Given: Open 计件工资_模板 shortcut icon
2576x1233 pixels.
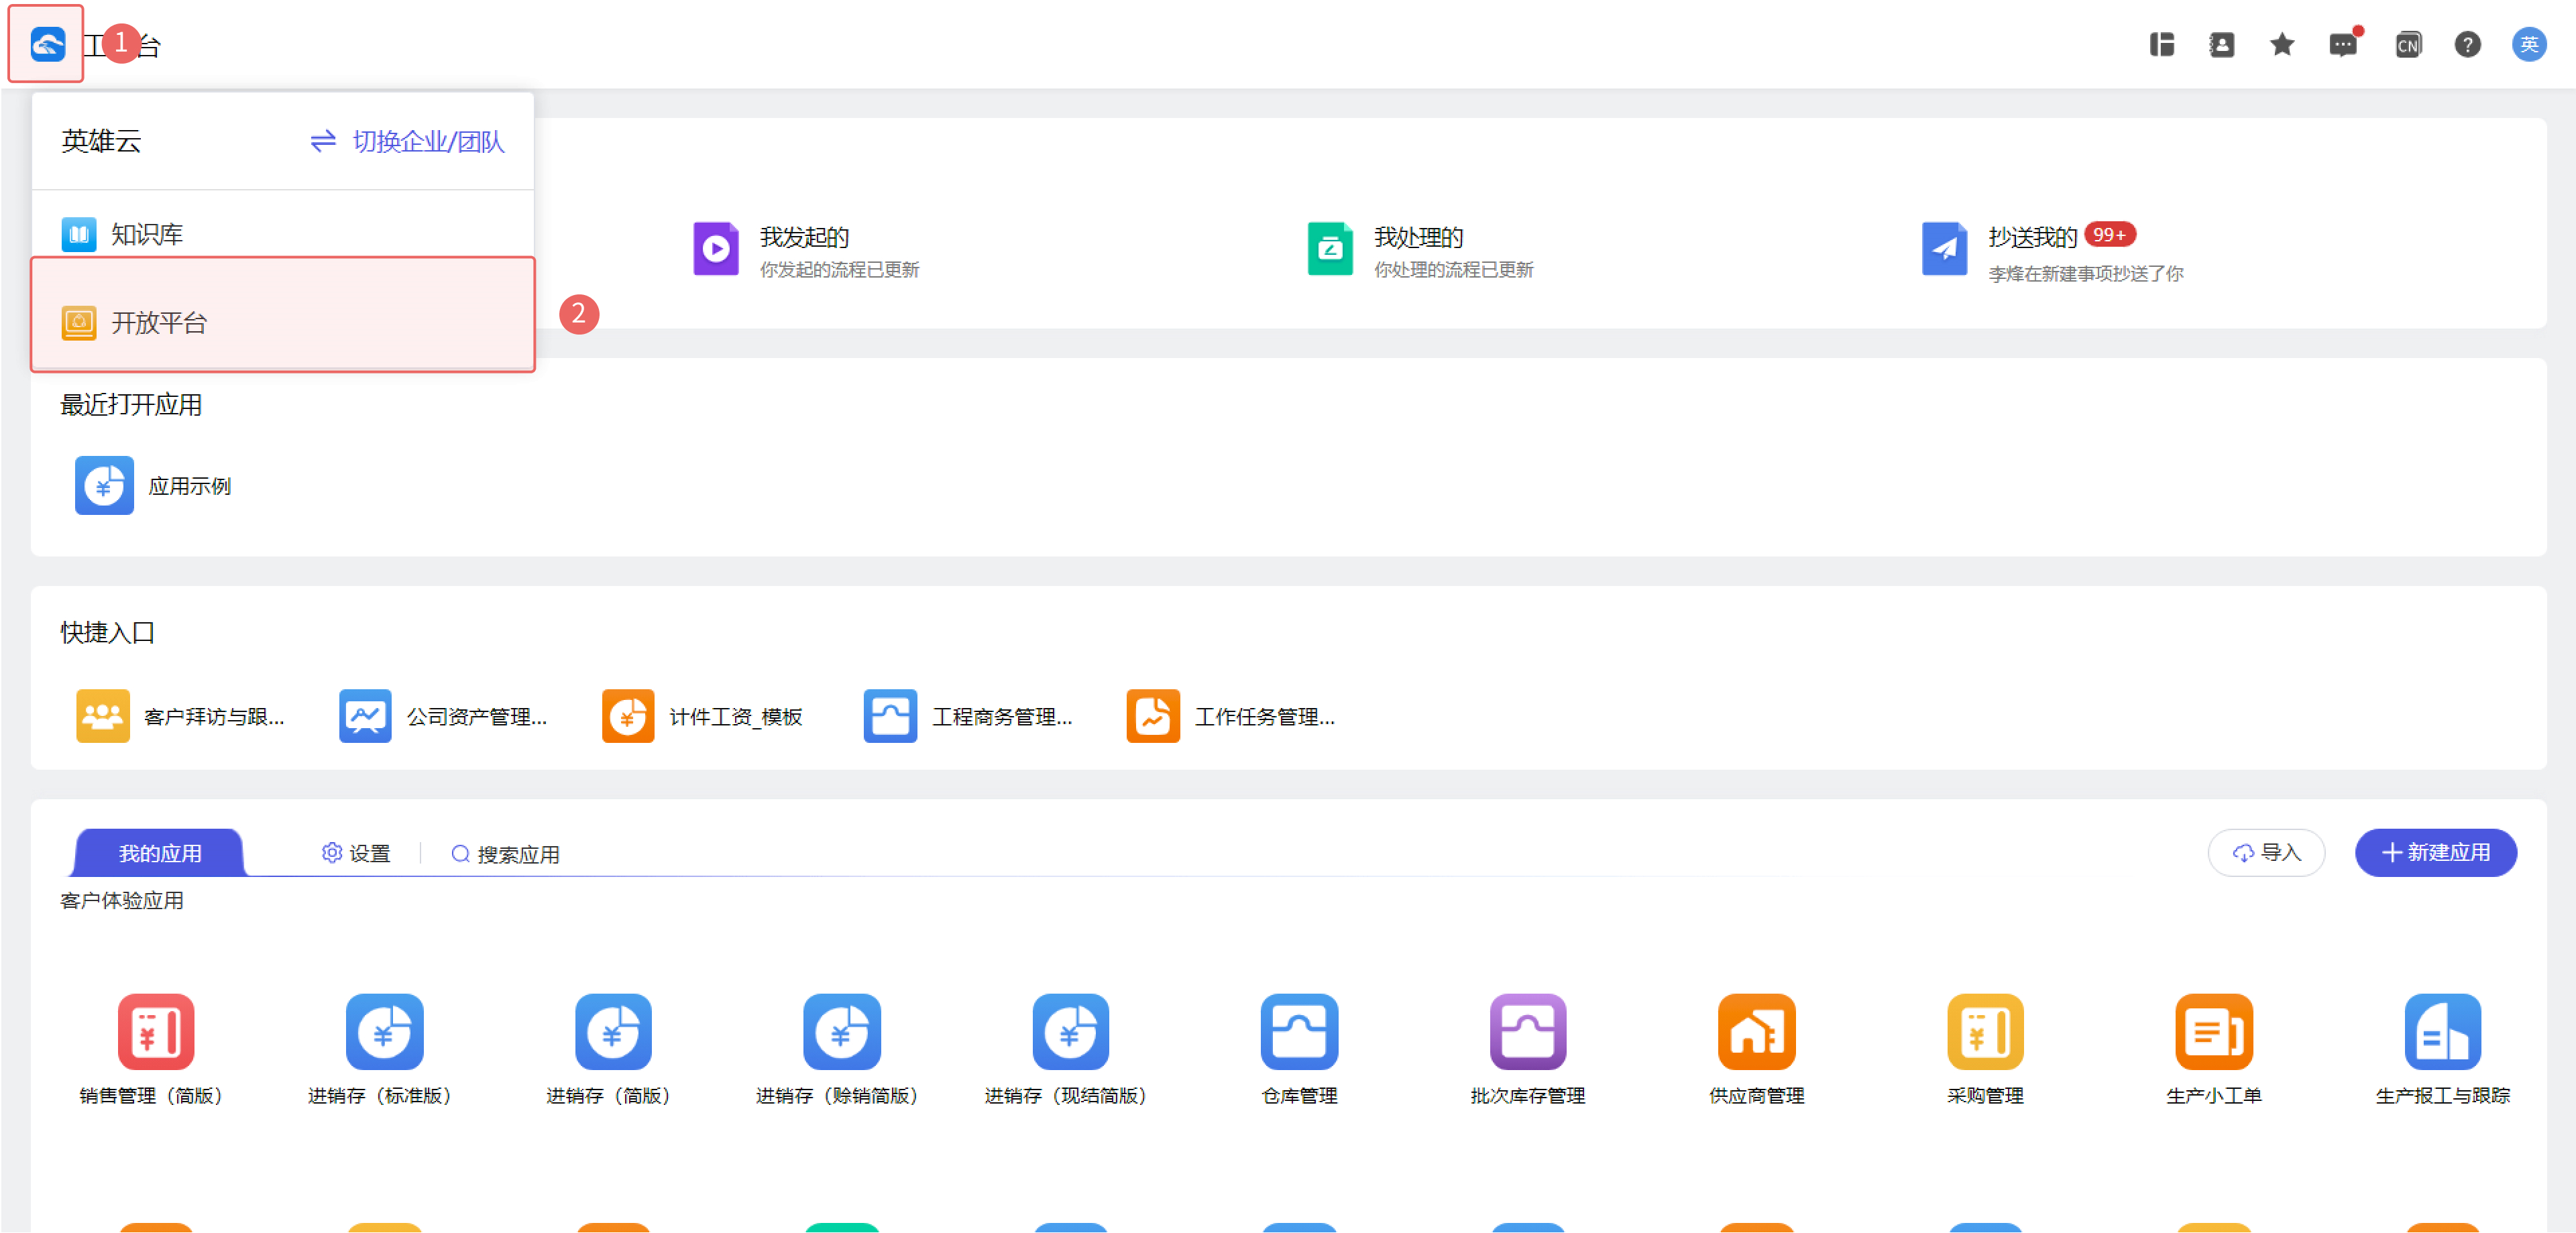Looking at the screenshot, I should click(628, 716).
